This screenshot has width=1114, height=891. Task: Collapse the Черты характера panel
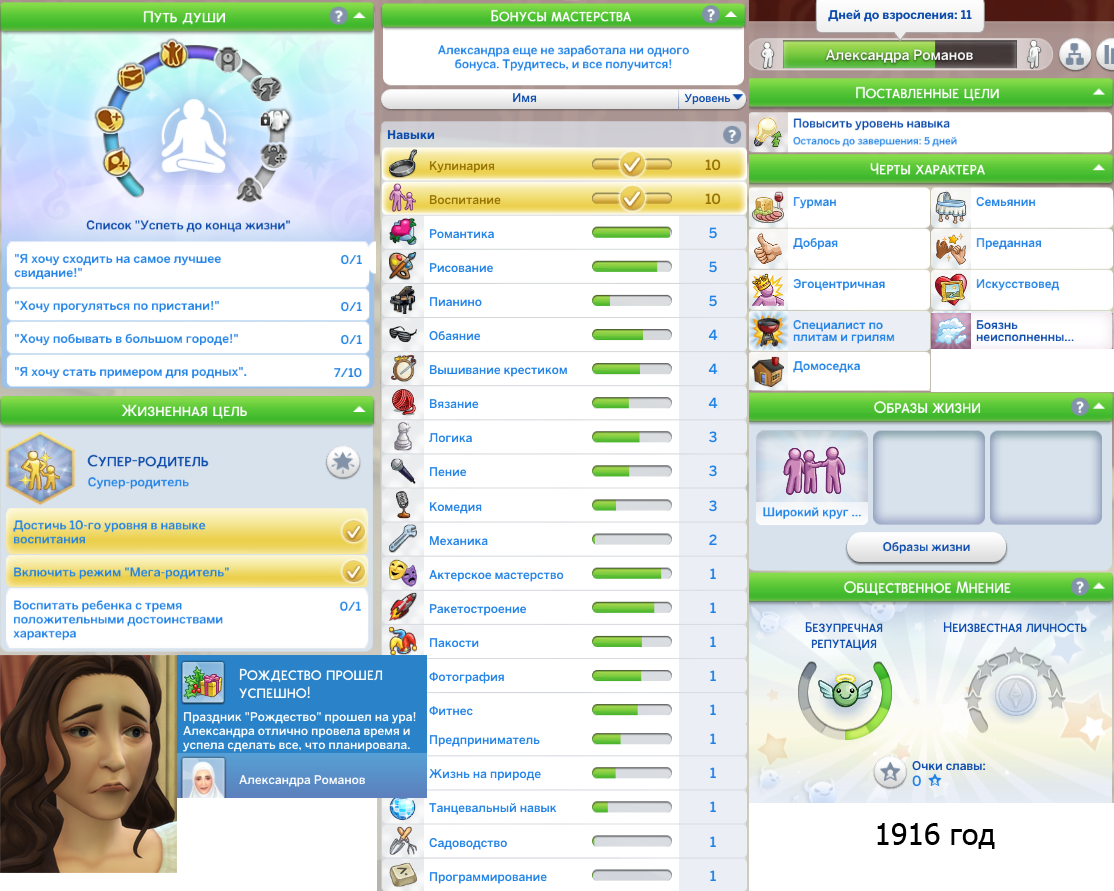1099,169
